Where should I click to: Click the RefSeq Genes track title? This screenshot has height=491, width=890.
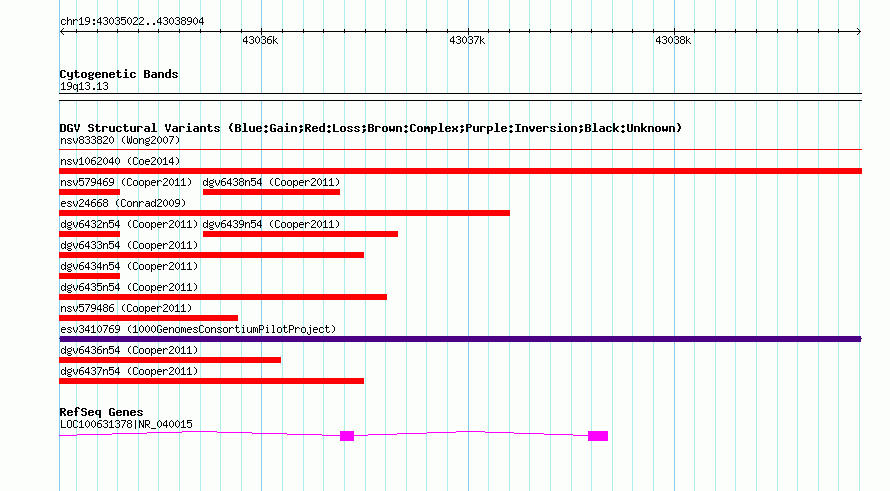pos(101,412)
